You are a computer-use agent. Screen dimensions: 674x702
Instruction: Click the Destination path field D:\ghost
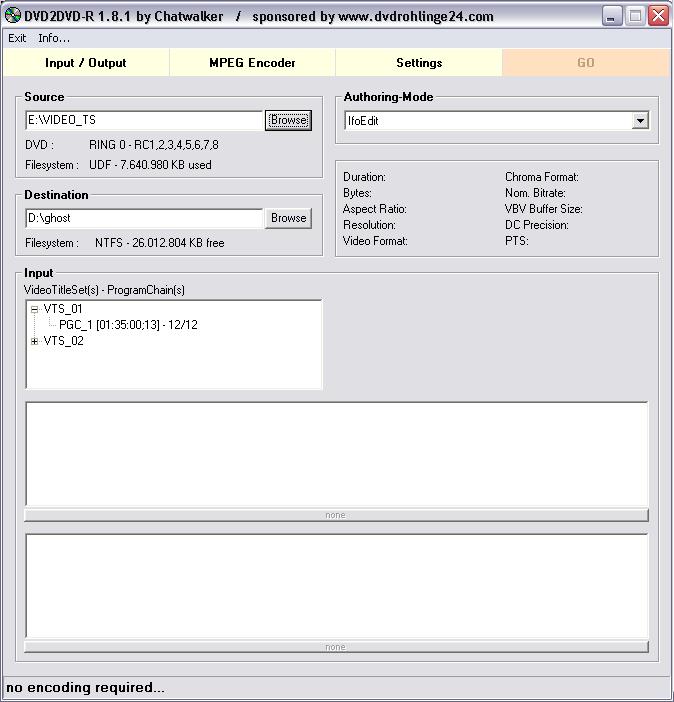tap(144, 218)
